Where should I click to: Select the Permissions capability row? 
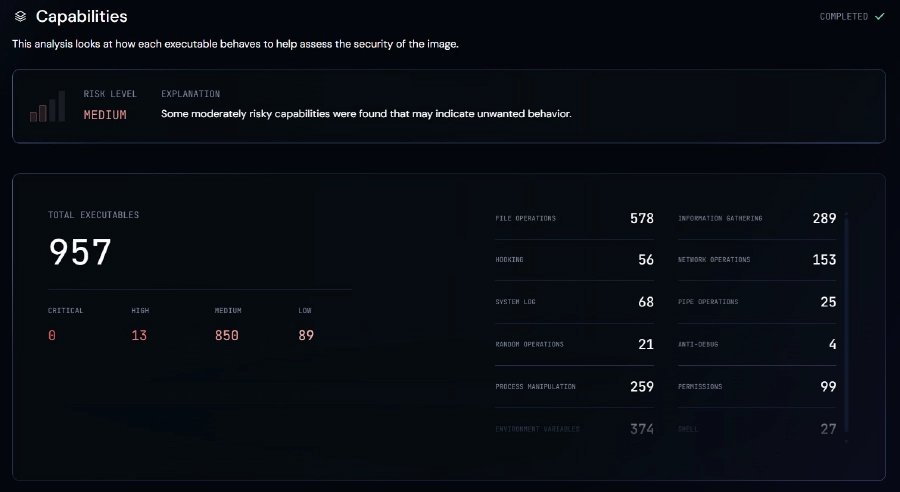[757, 386]
